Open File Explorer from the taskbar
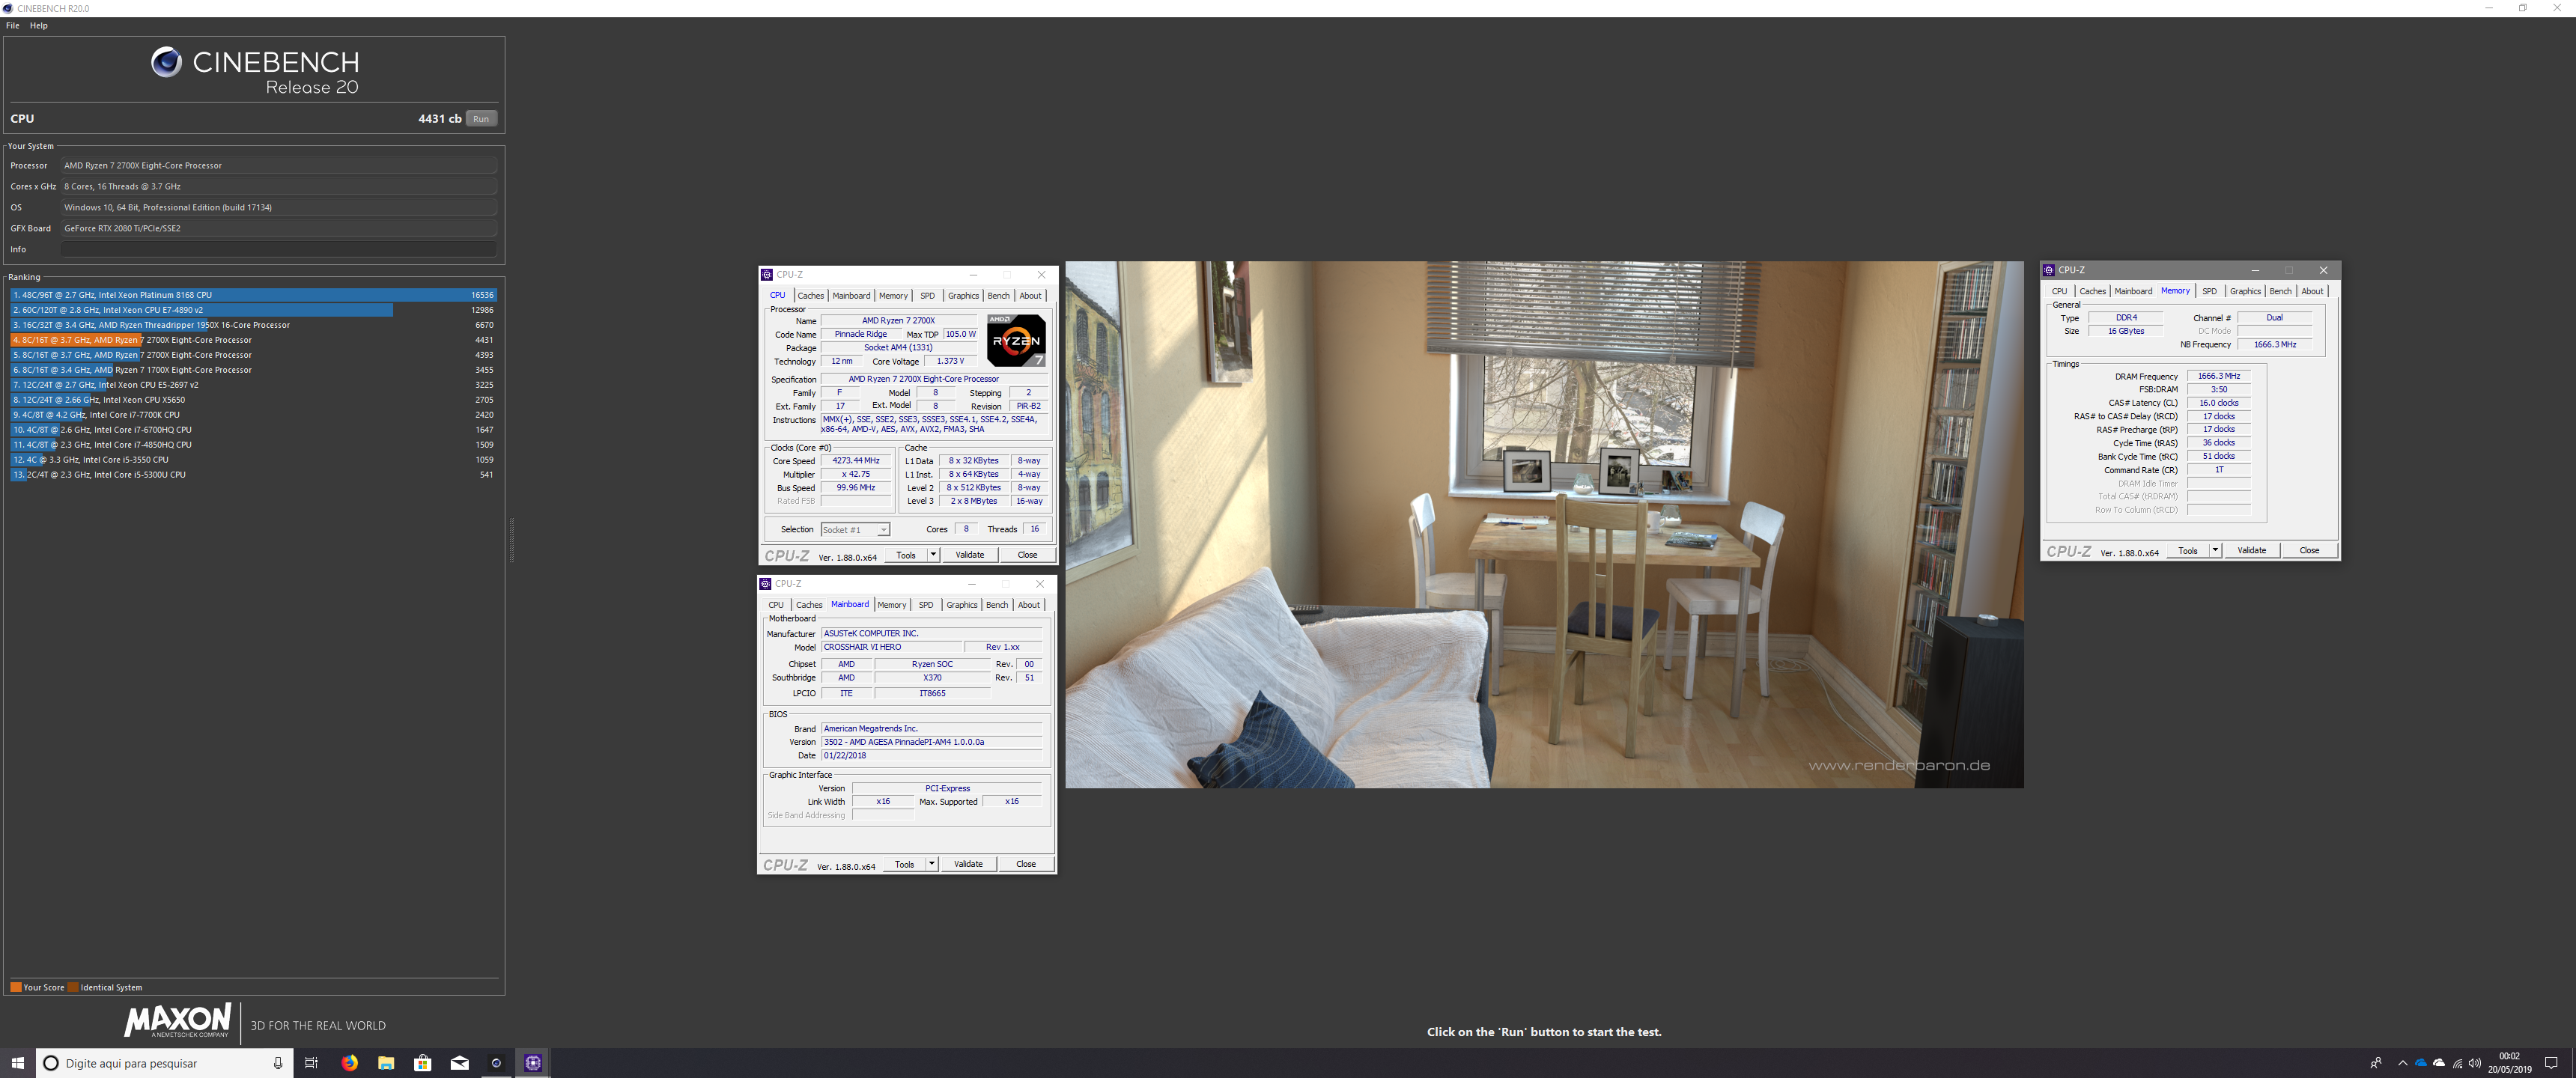 coord(386,1063)
